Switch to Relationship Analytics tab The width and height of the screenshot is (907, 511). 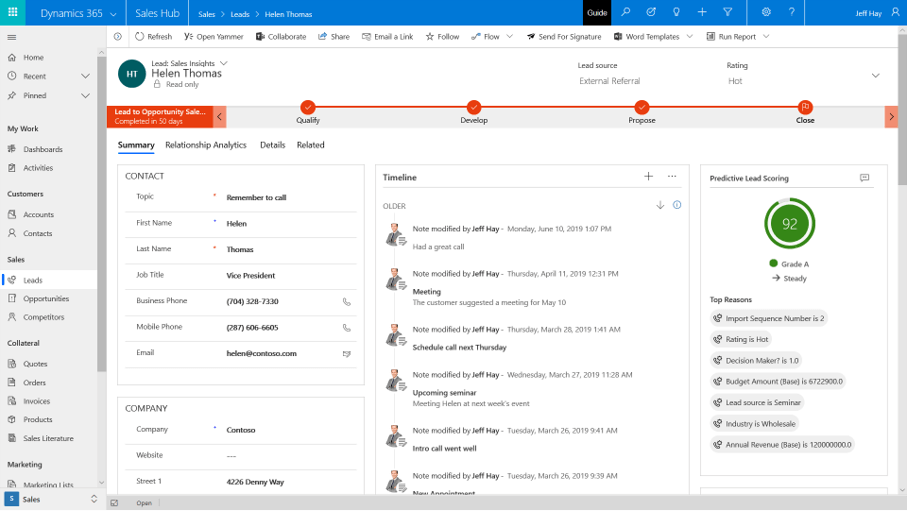(x=206, y=145)
